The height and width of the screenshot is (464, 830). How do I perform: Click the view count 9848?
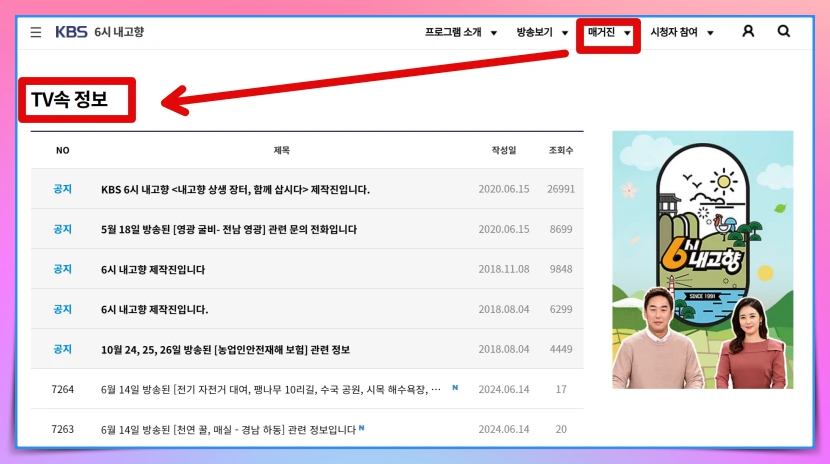click(x=561, y=269)
